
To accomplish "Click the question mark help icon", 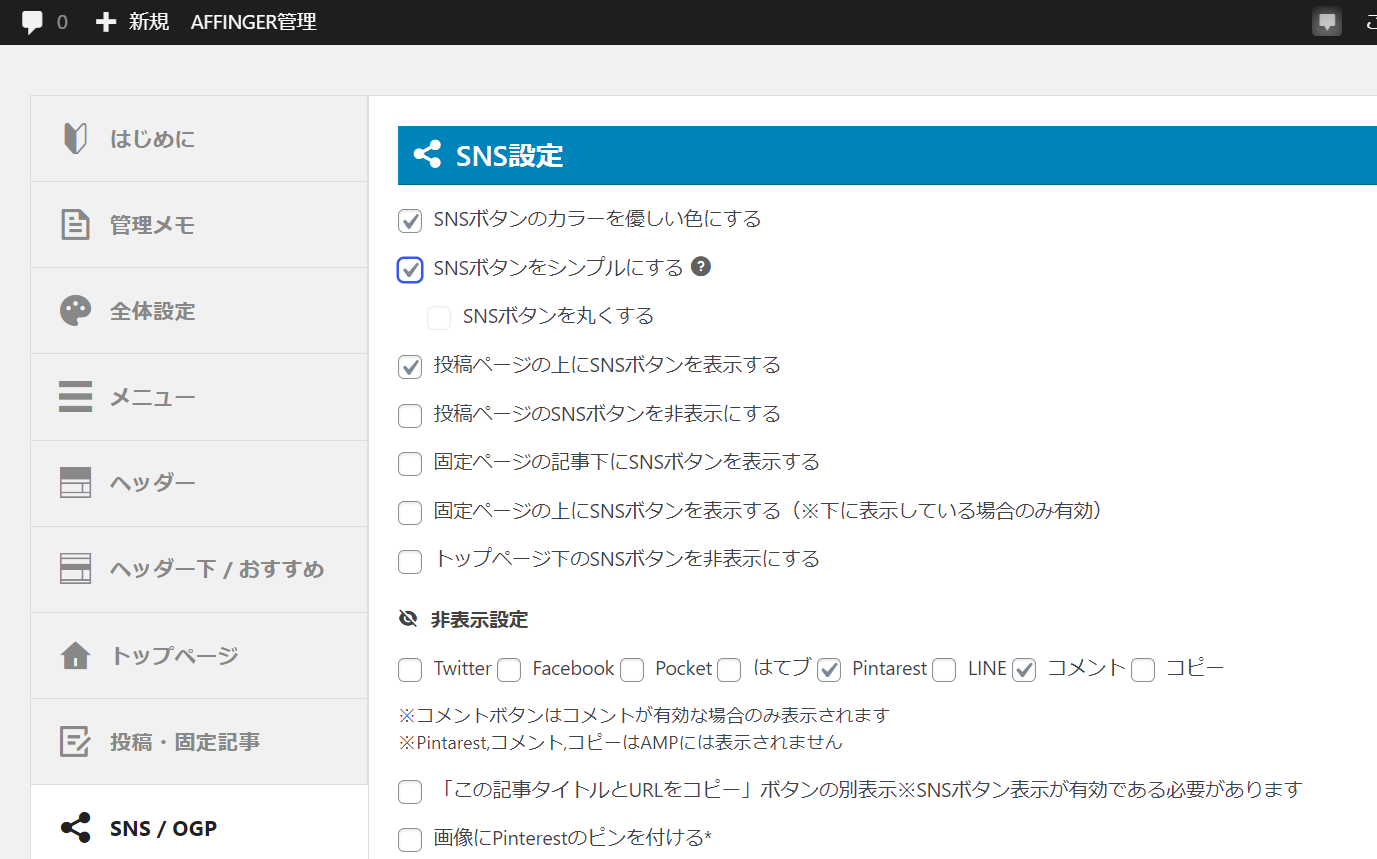I will (x=701, y=267).
